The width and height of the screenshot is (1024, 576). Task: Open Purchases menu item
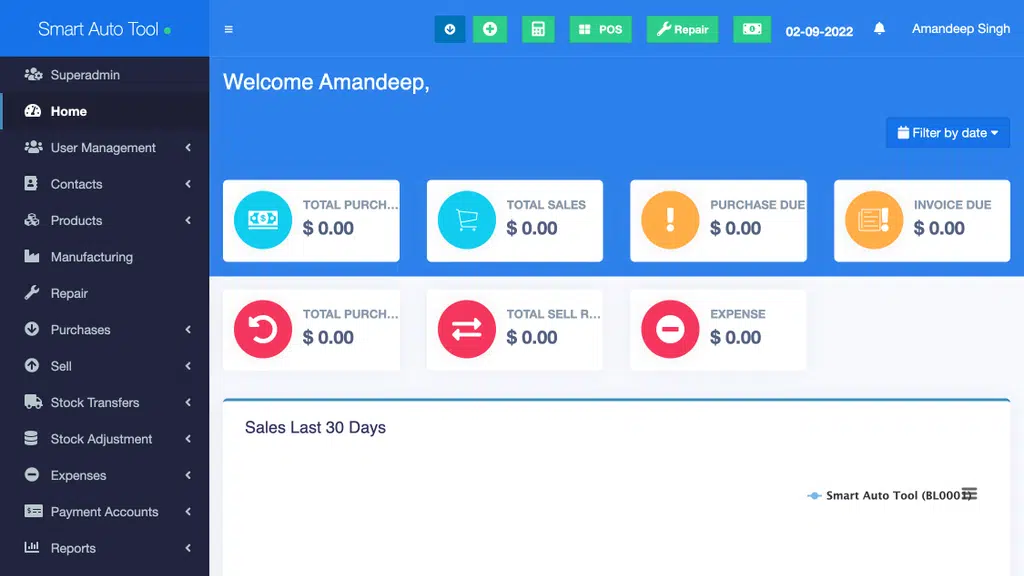coord(104,330)
